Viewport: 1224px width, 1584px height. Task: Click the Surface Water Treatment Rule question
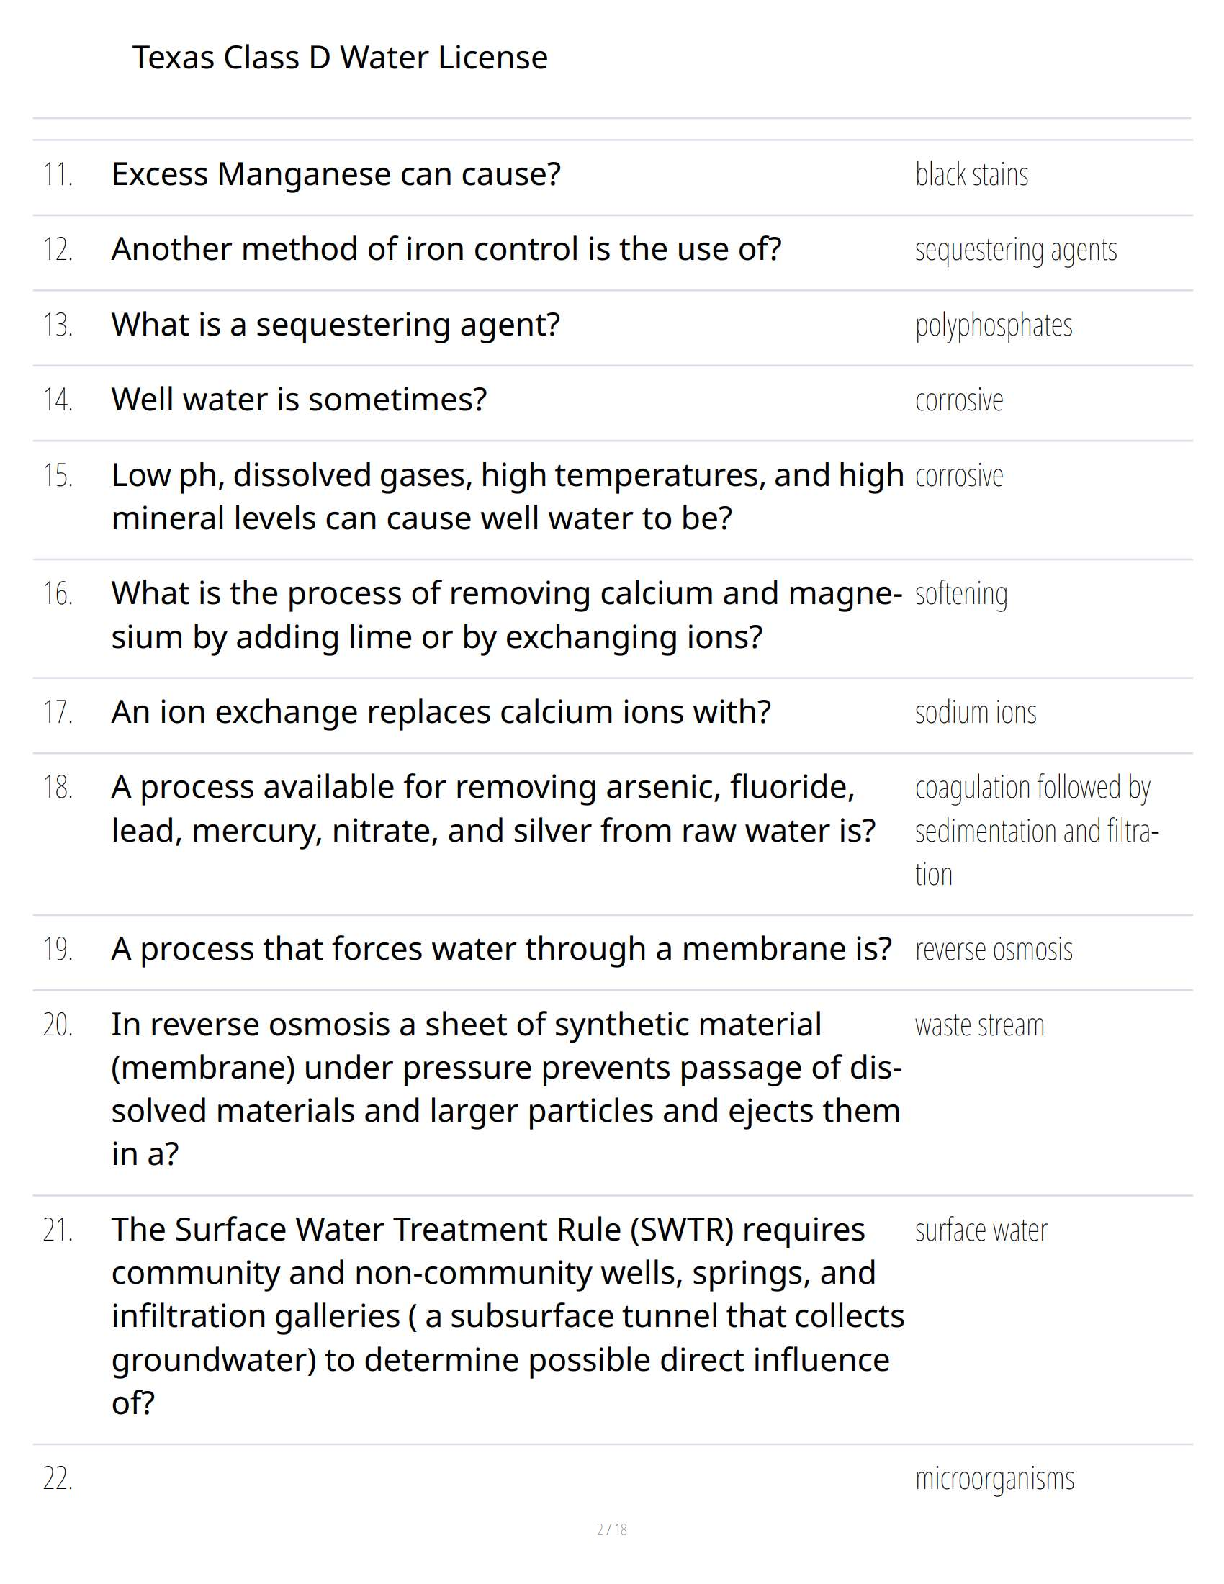click(506, 1316)
